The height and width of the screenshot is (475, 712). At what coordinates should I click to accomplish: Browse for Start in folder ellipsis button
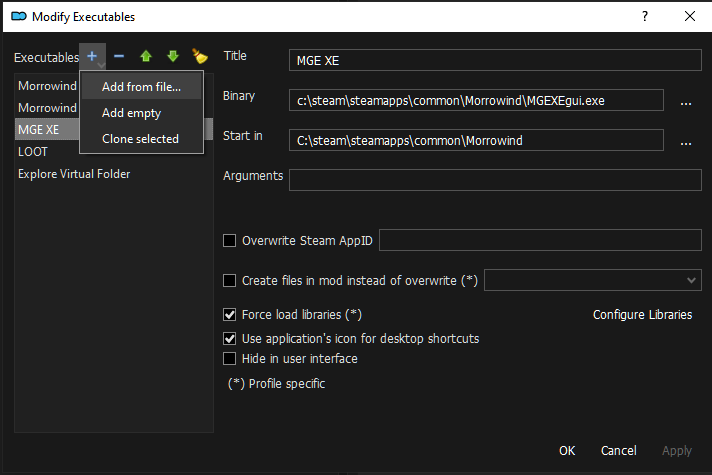686,141
